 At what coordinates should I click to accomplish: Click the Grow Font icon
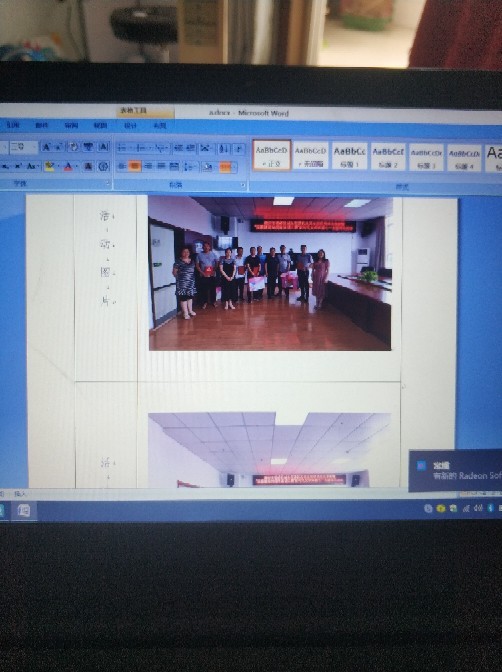[45, 148]
